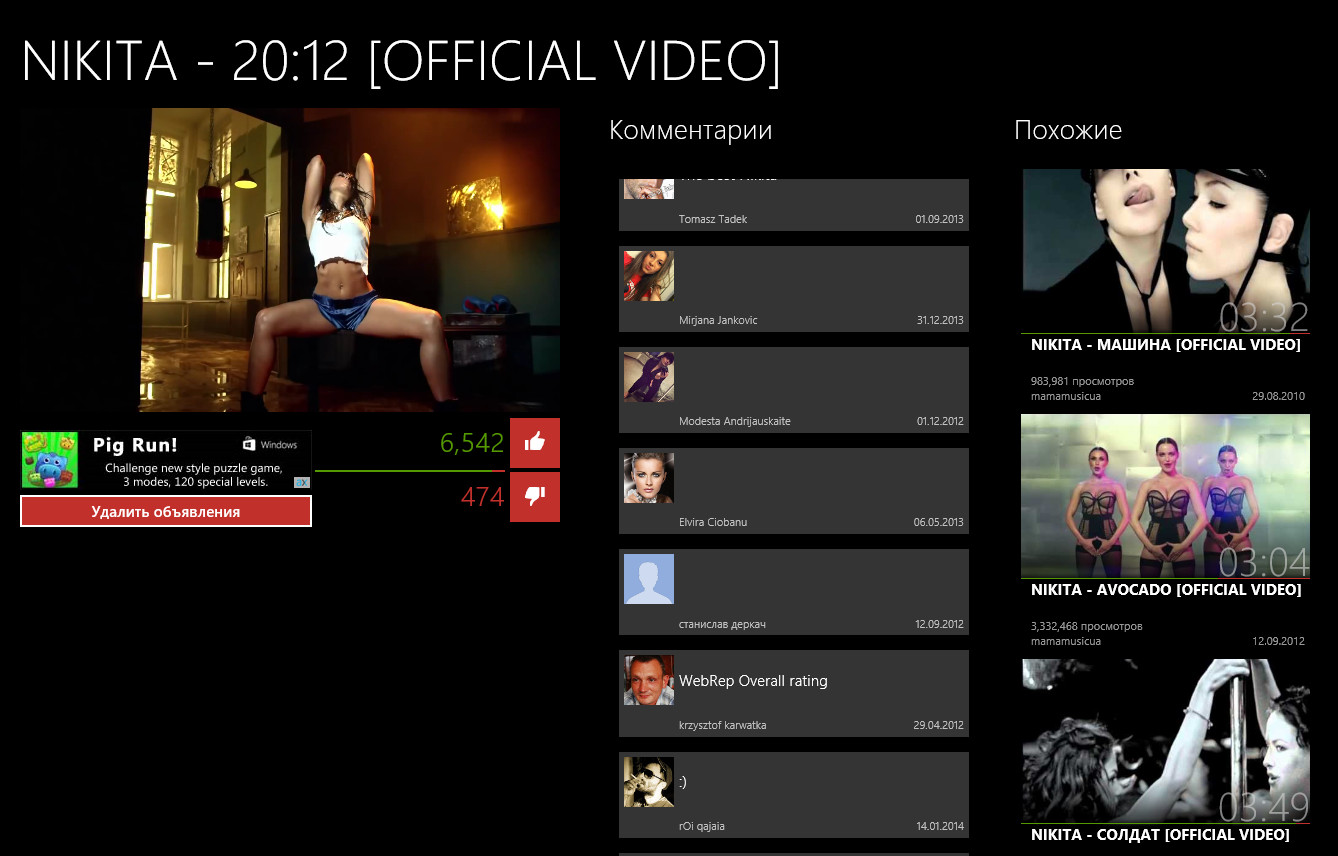Click the 03:32 duration on МАШИНА thumbnail
Image resolution: width=1338 pixels, height=856 pixels.
click(x=1264, y=316)
